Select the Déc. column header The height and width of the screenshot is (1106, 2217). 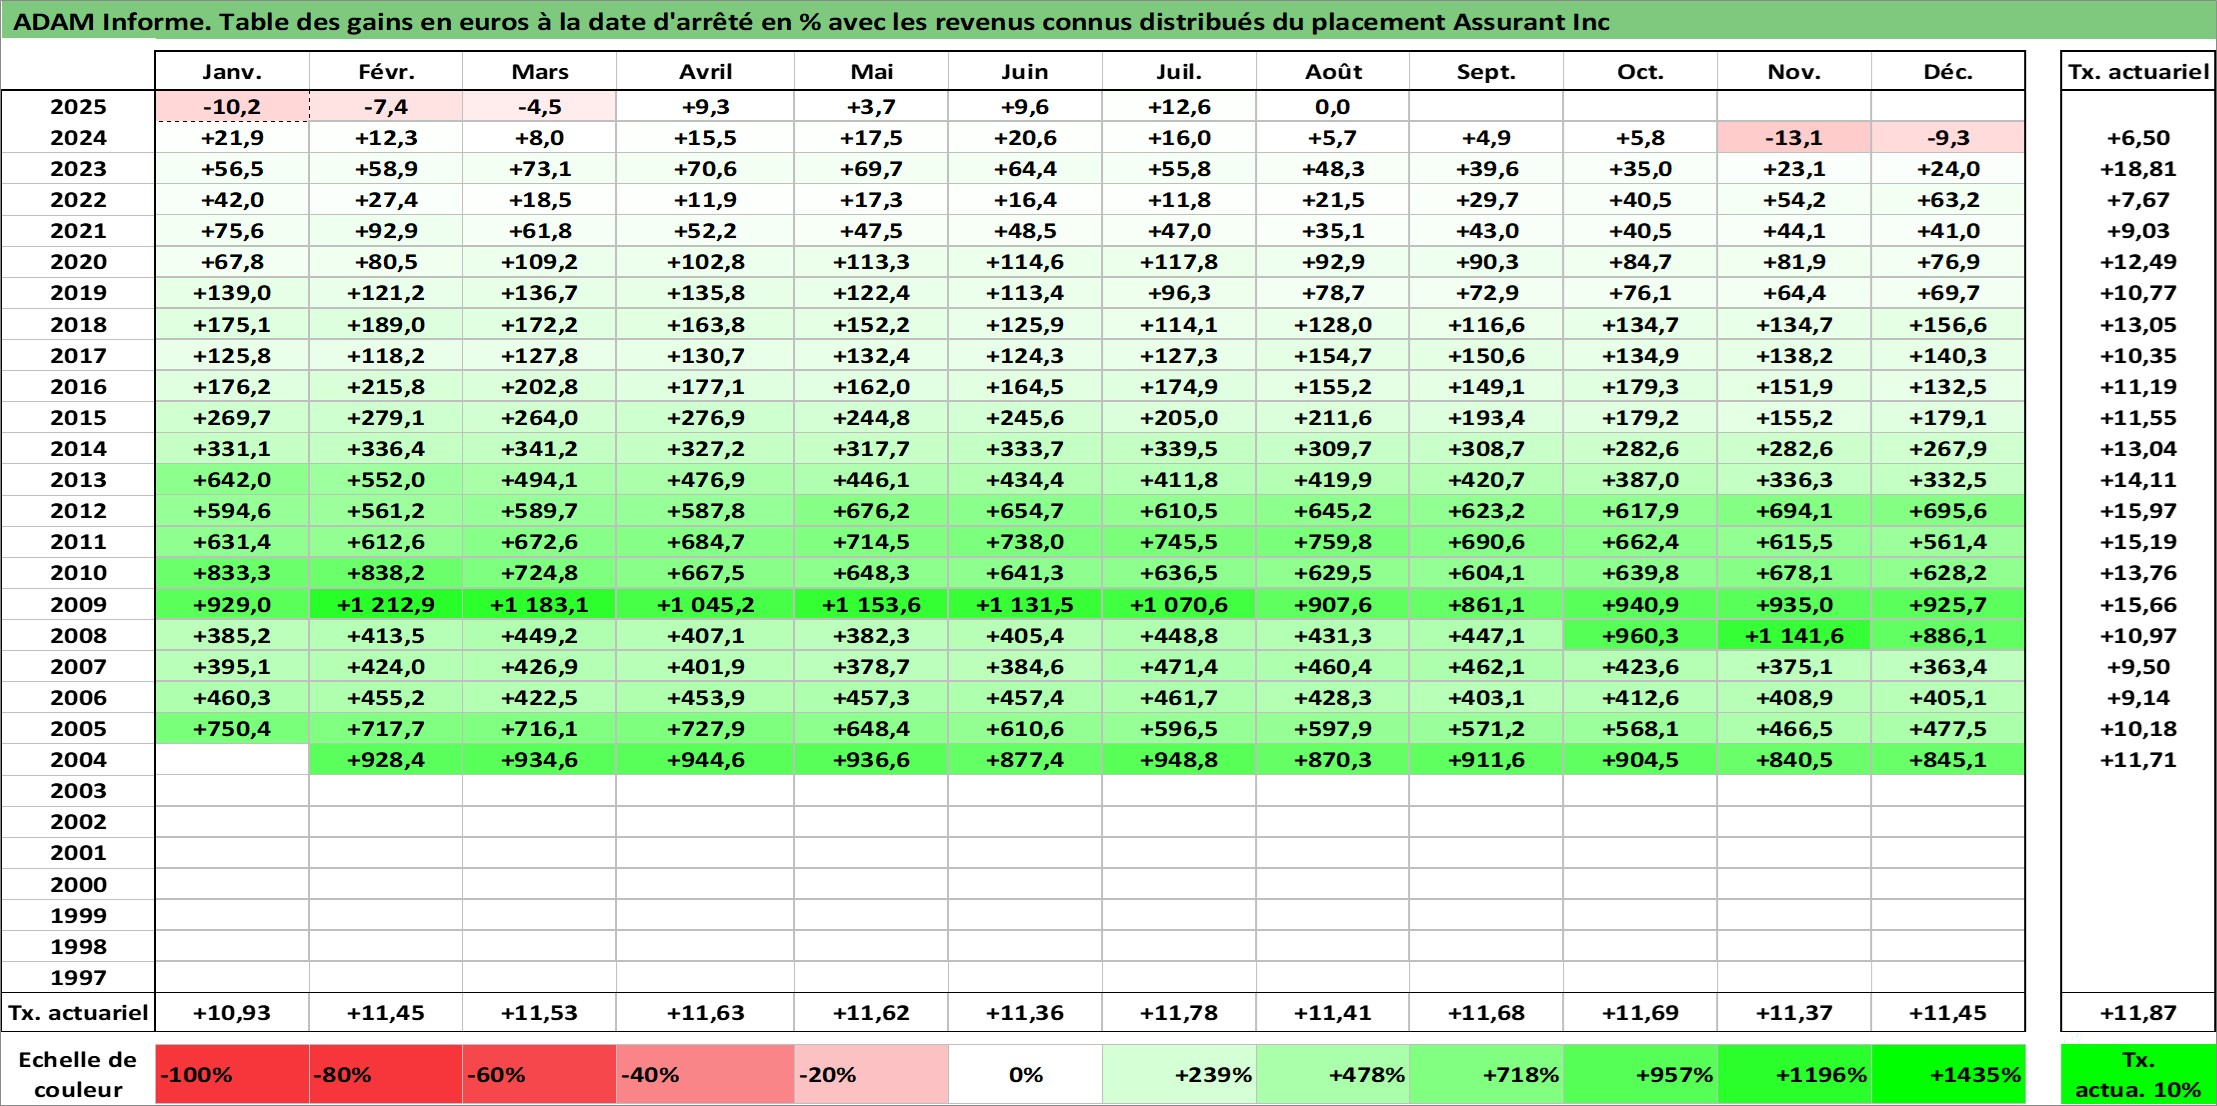pyautogui.click(x=1948, y=71)
